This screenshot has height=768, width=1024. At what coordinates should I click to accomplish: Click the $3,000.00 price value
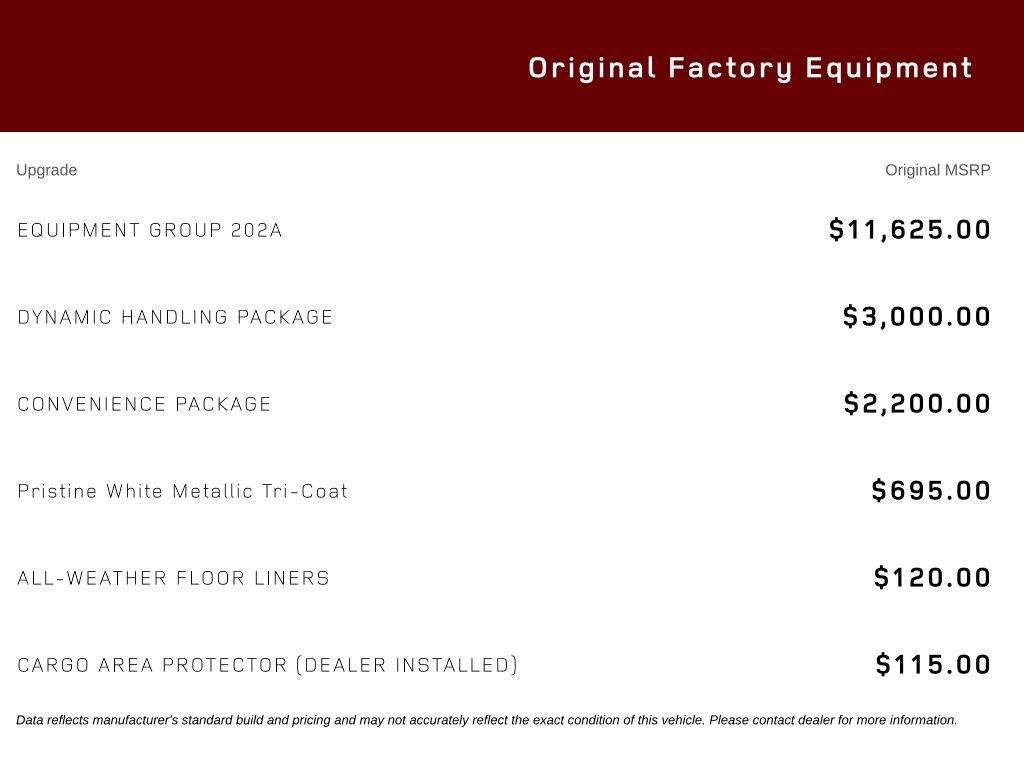(x=917, y=317)
